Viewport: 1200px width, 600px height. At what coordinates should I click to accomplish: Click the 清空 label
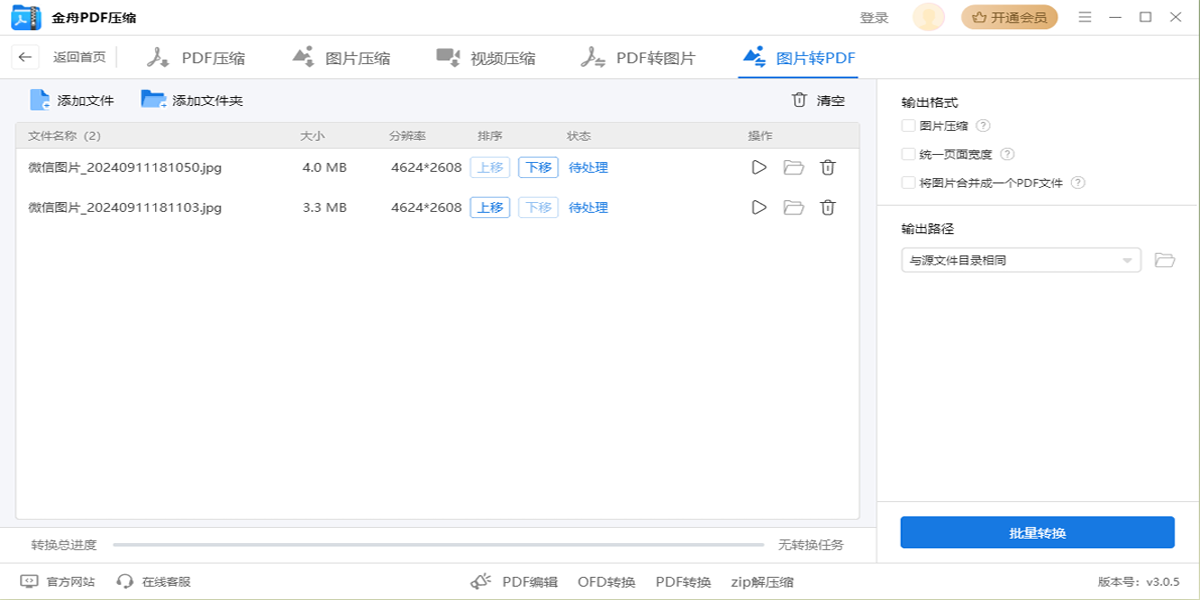point(830,100)
